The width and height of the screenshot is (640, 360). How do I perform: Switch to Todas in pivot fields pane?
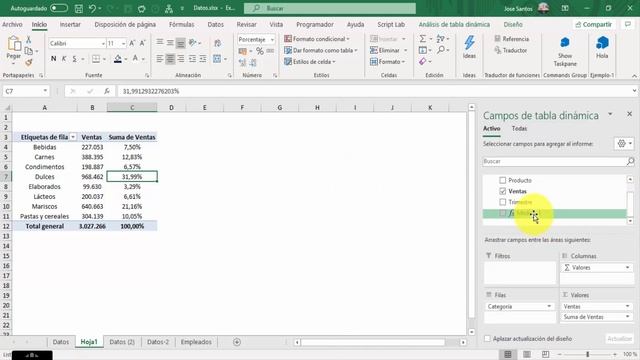[519, 129]
